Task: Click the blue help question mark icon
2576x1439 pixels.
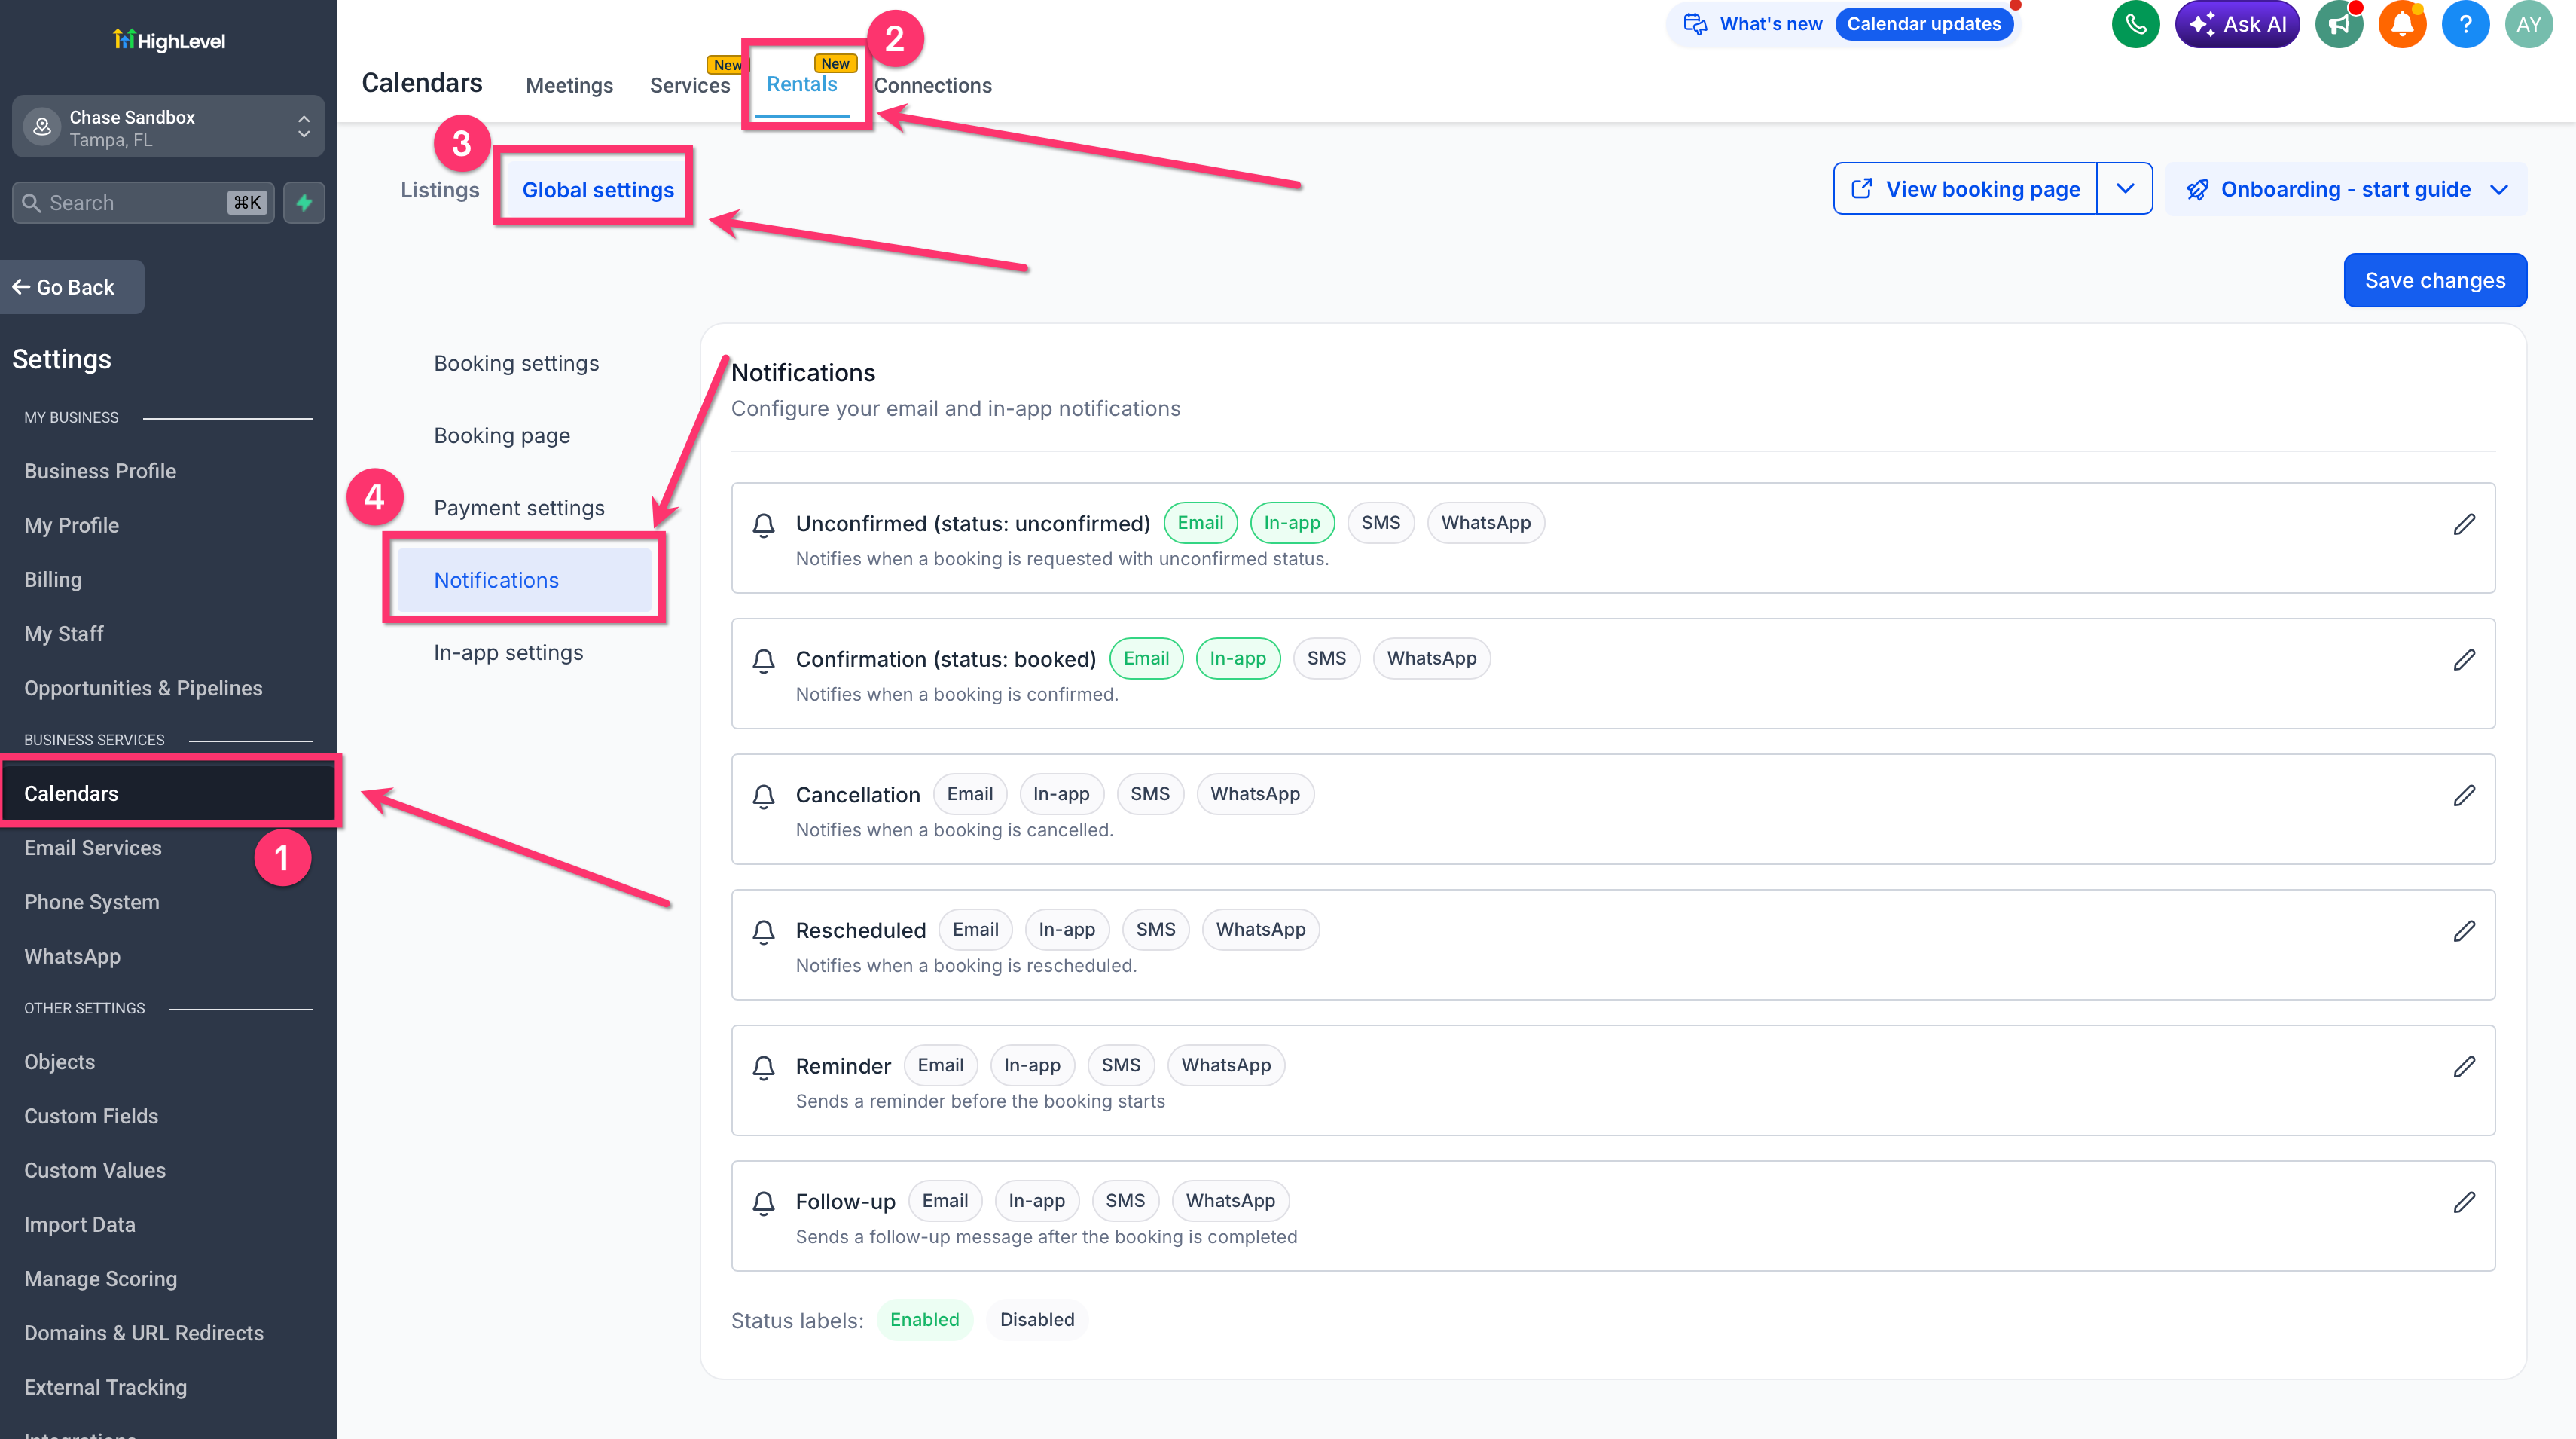Action: pyautogui.click(x=2465, y=24)
